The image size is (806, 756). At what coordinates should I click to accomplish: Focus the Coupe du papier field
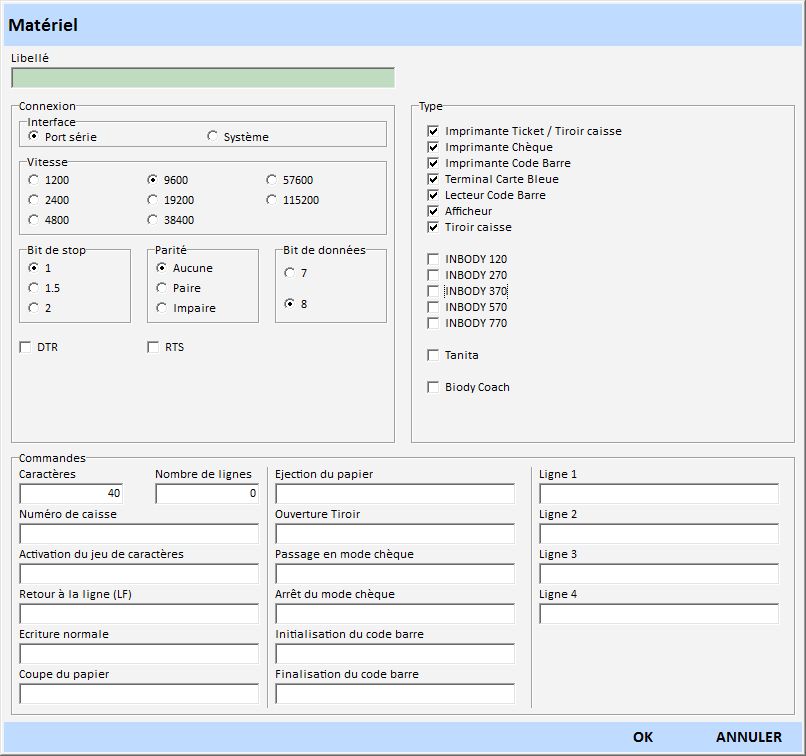139,693
